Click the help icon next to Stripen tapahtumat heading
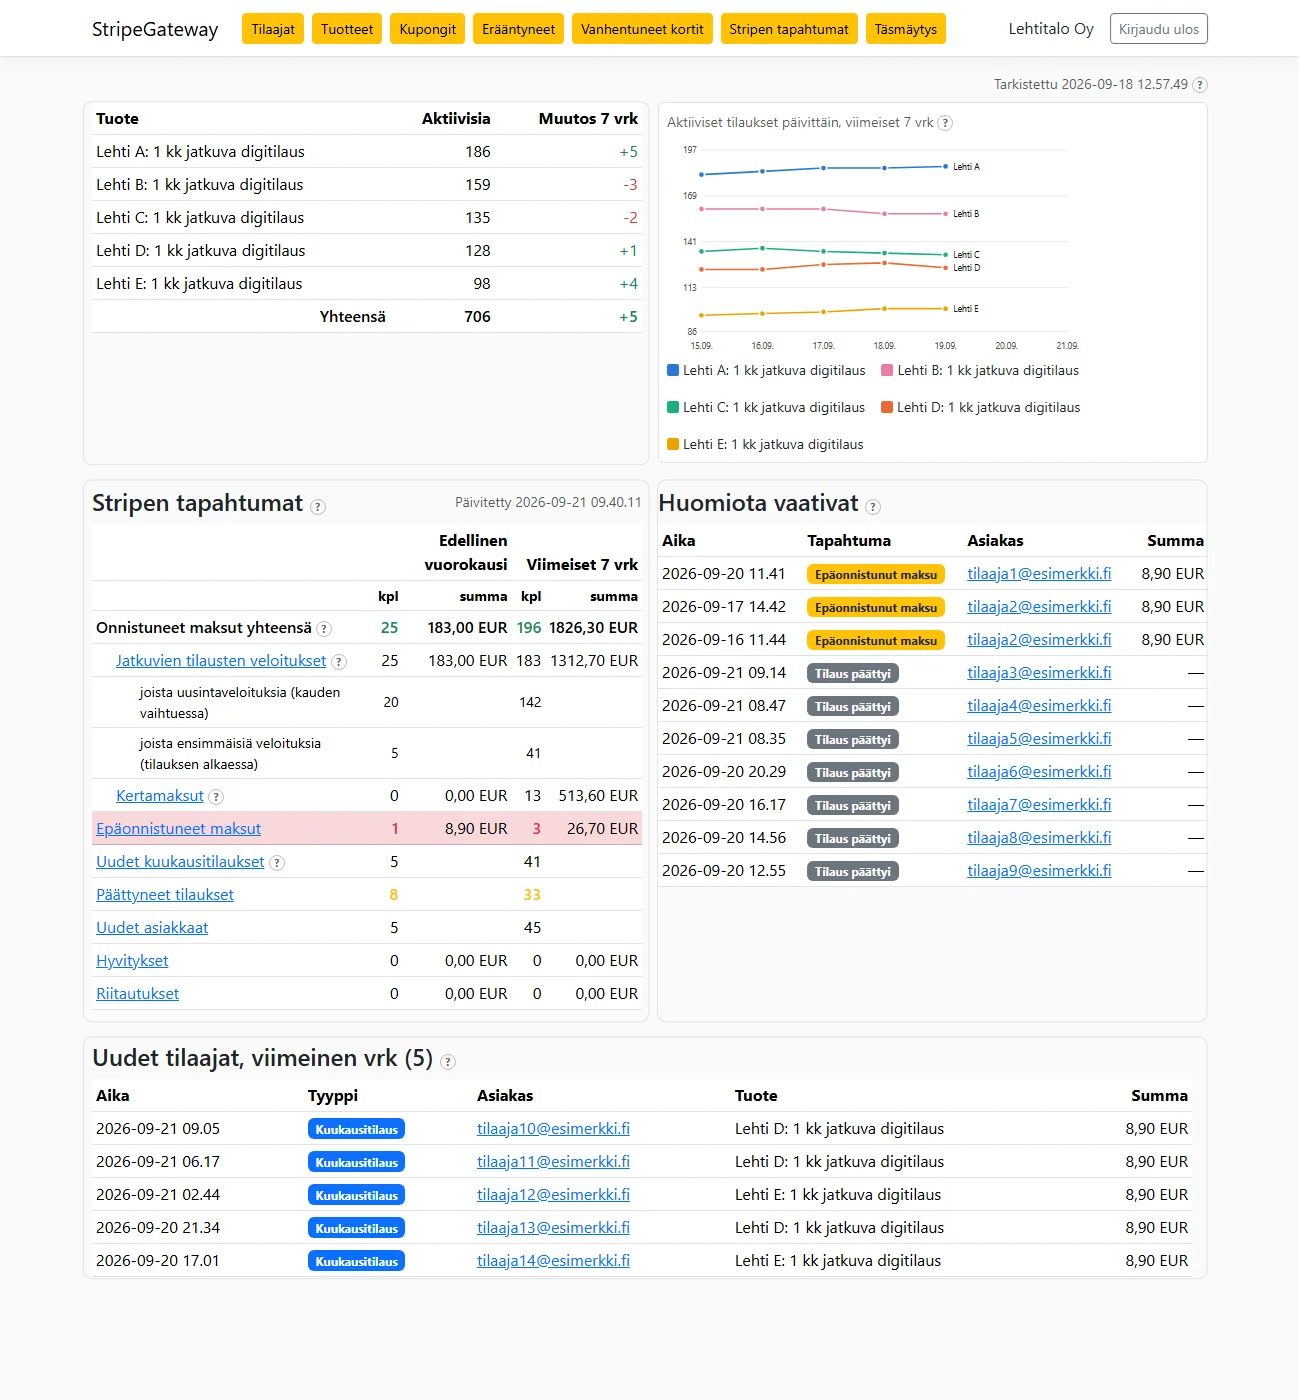Image resolution: width=1299 pixels, height=1400 pixels. (x=318, y=507)
